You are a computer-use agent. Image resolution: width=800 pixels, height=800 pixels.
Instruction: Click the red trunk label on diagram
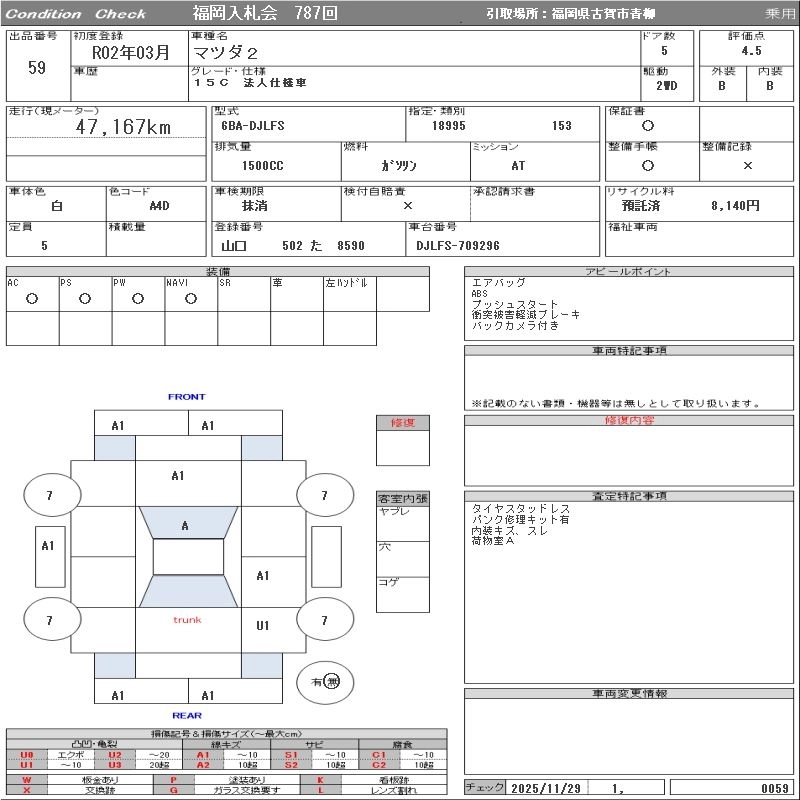[x=187, y=620]
